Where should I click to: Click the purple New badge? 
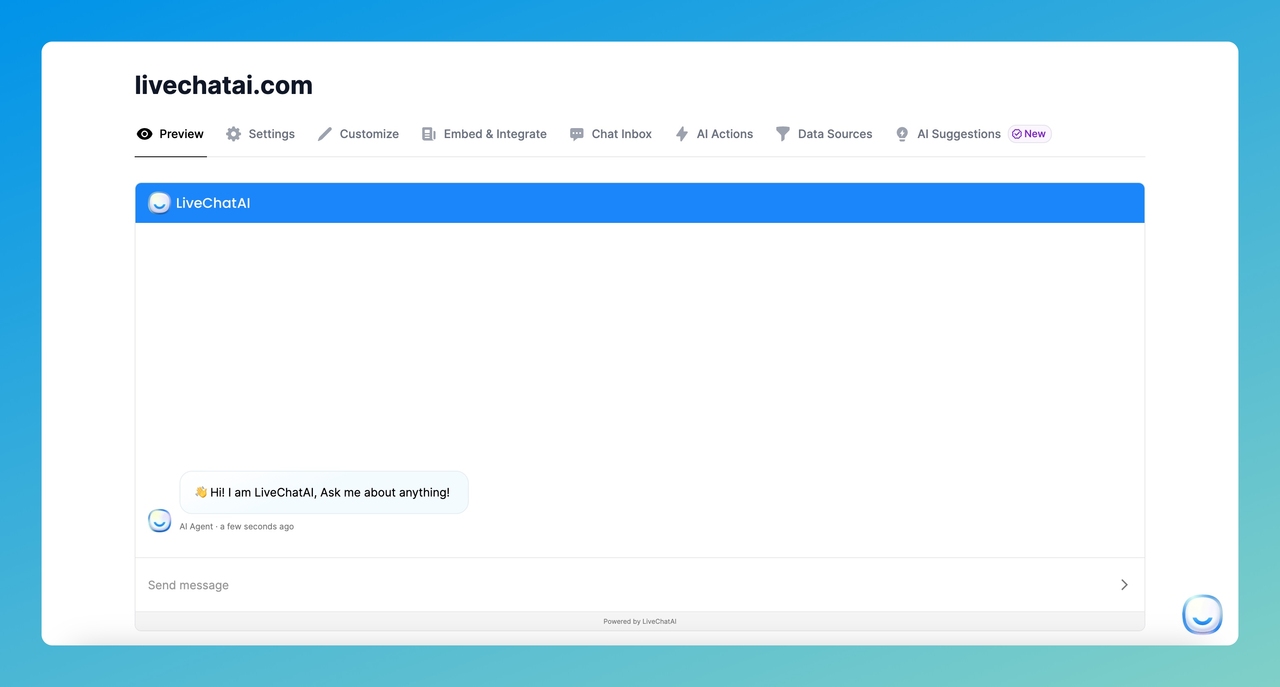[1030, 134]
